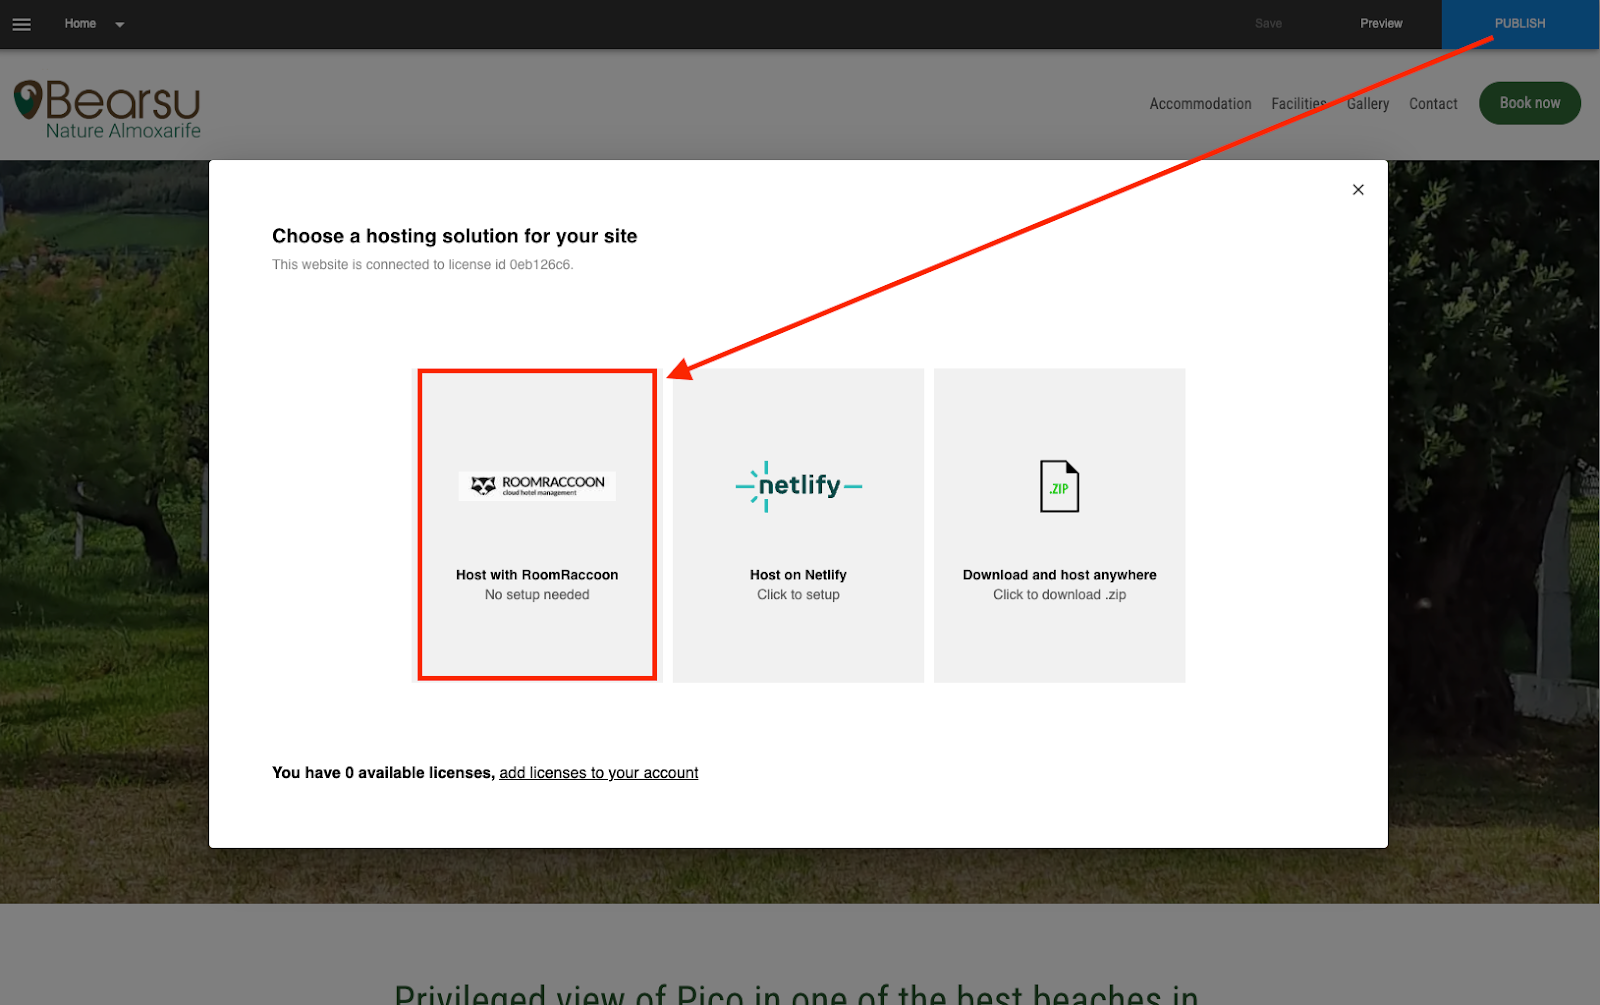Select Download and host anywhere option

[x=1059, y=525]
